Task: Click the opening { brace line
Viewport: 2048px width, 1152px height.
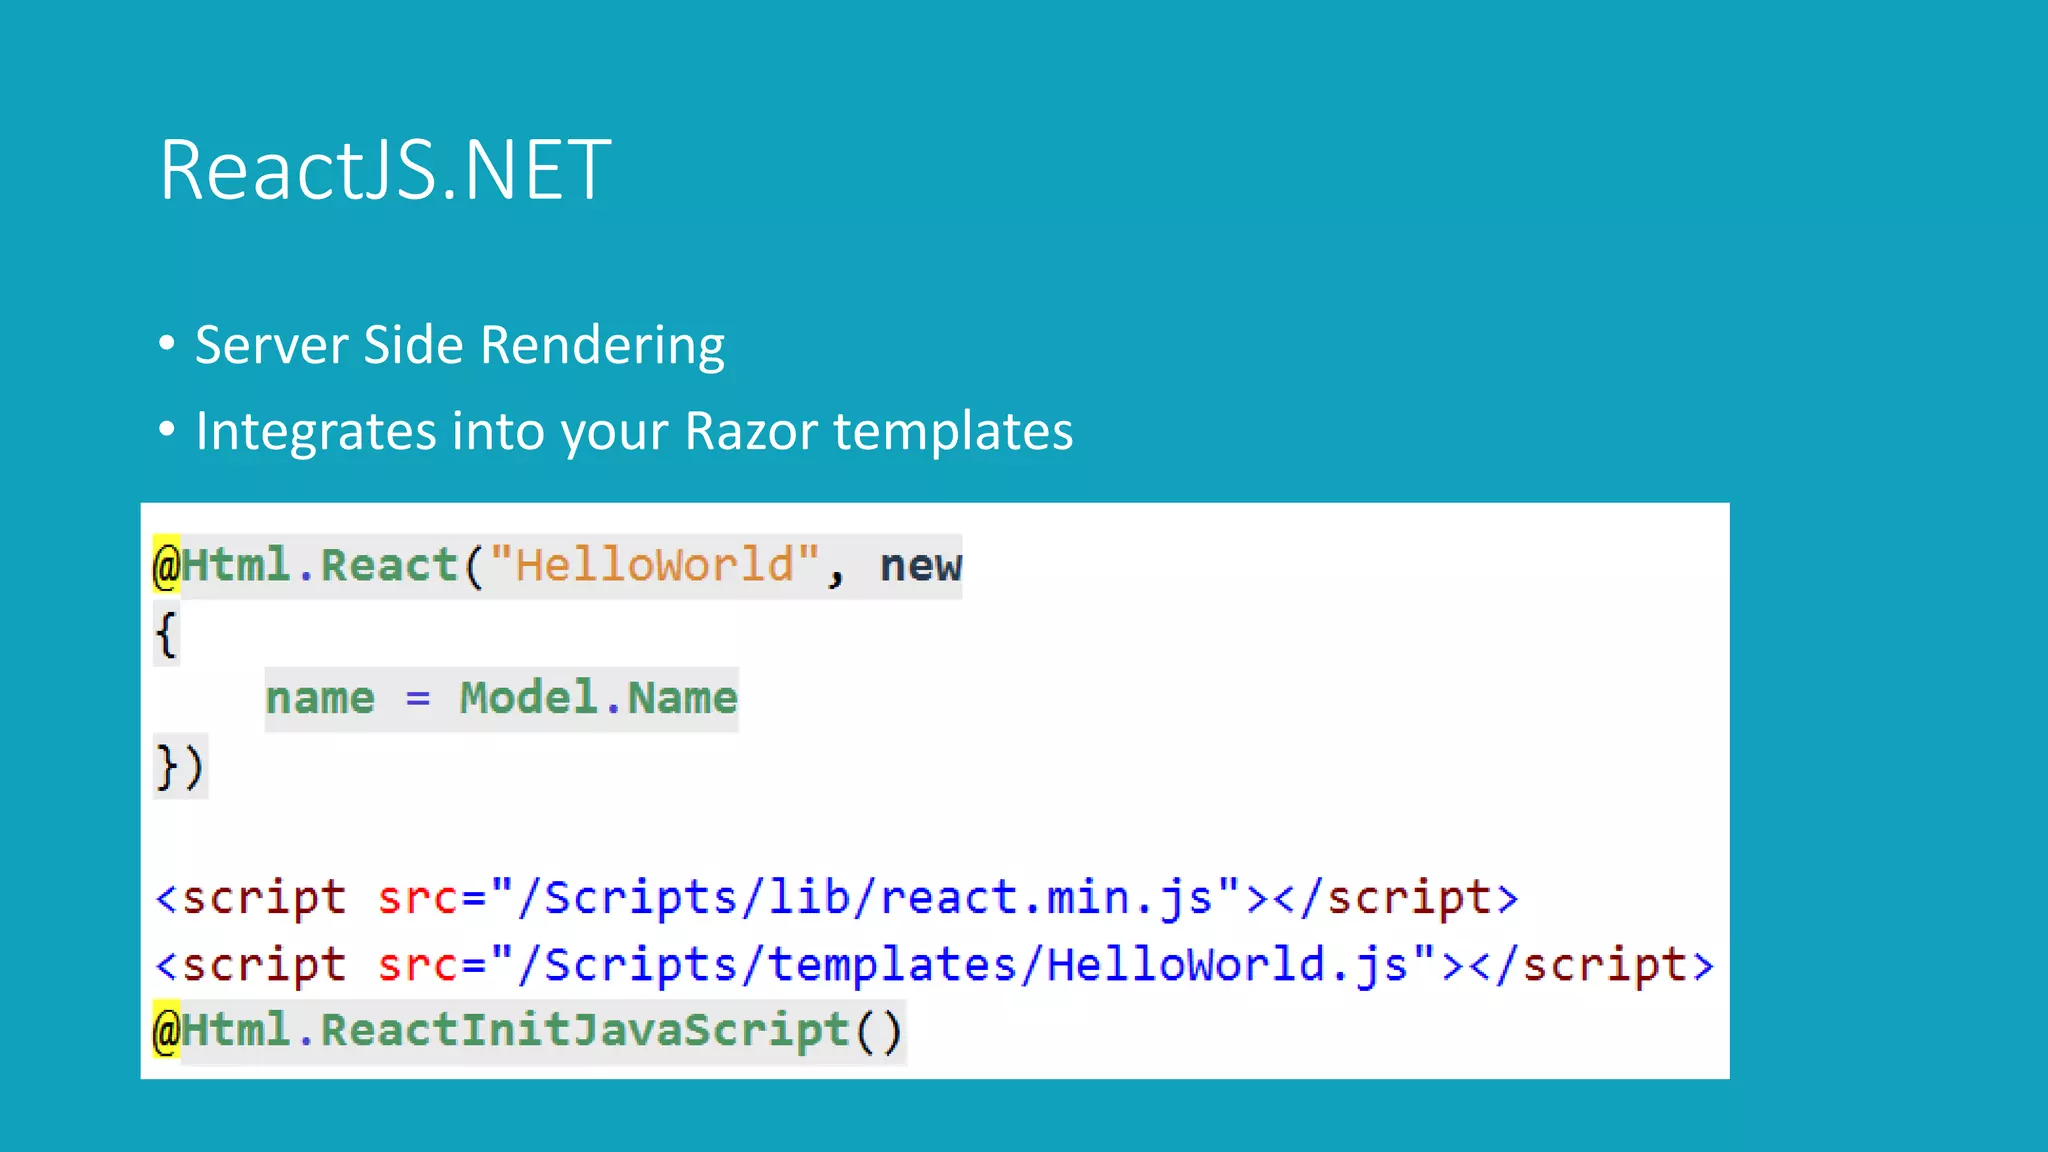Action: [166, 634]
